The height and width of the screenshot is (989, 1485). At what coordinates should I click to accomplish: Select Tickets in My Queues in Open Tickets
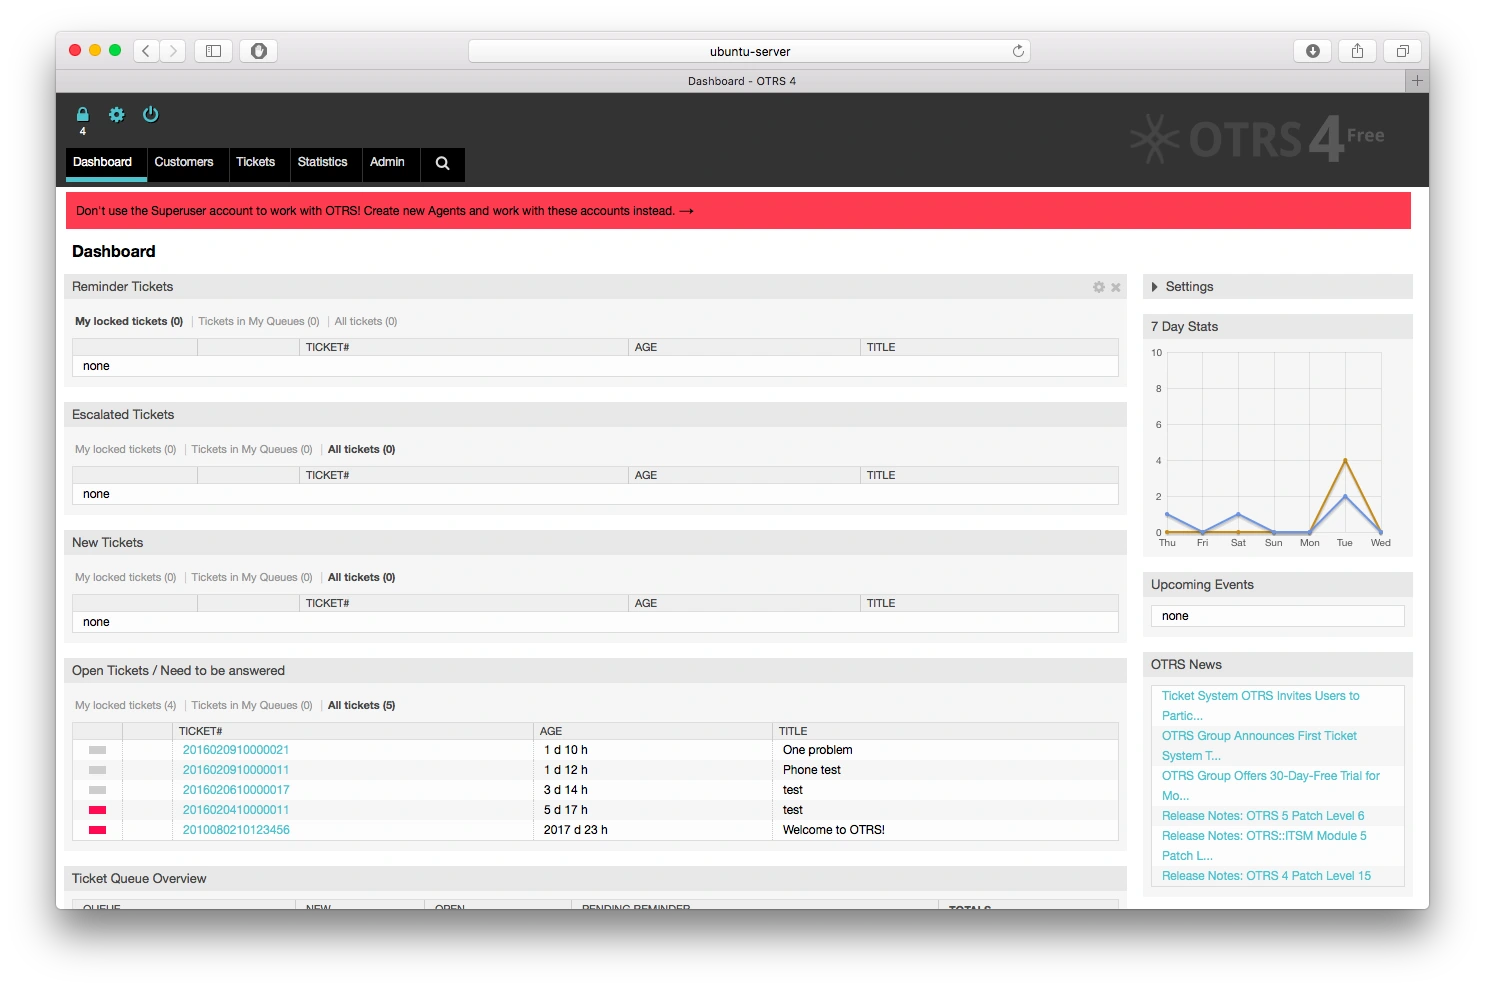(x=252, y=706)
